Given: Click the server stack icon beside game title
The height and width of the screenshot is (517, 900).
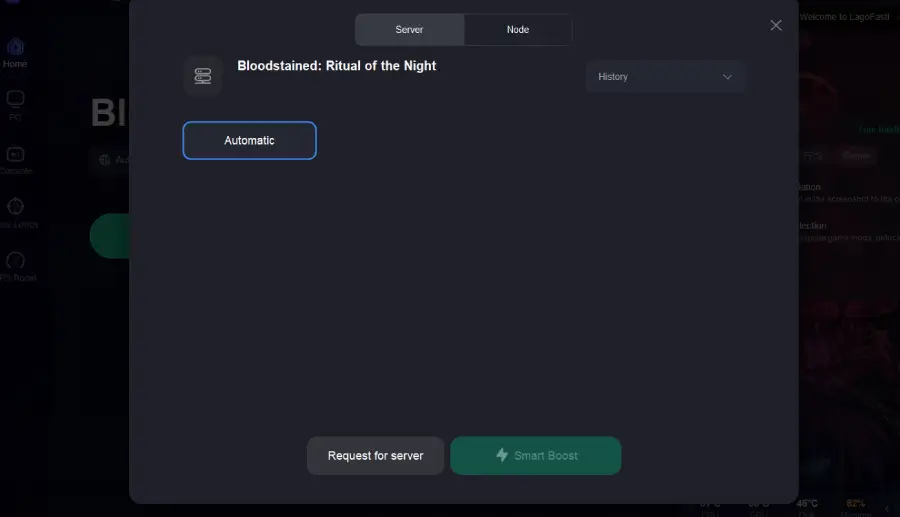Looking at the screenshot, I should (x=203, y=76).
